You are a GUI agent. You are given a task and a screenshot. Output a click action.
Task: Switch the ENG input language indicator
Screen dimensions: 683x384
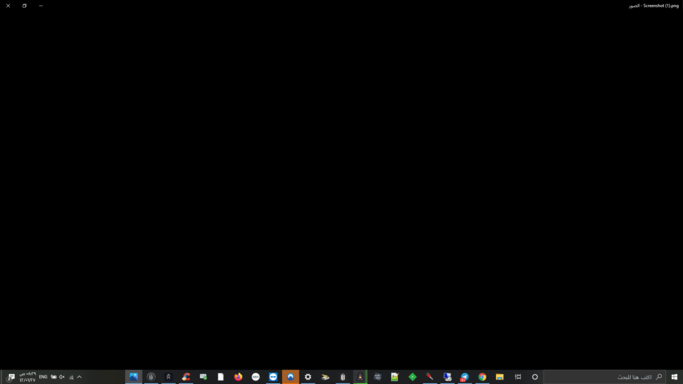click(x=43, y=377)
